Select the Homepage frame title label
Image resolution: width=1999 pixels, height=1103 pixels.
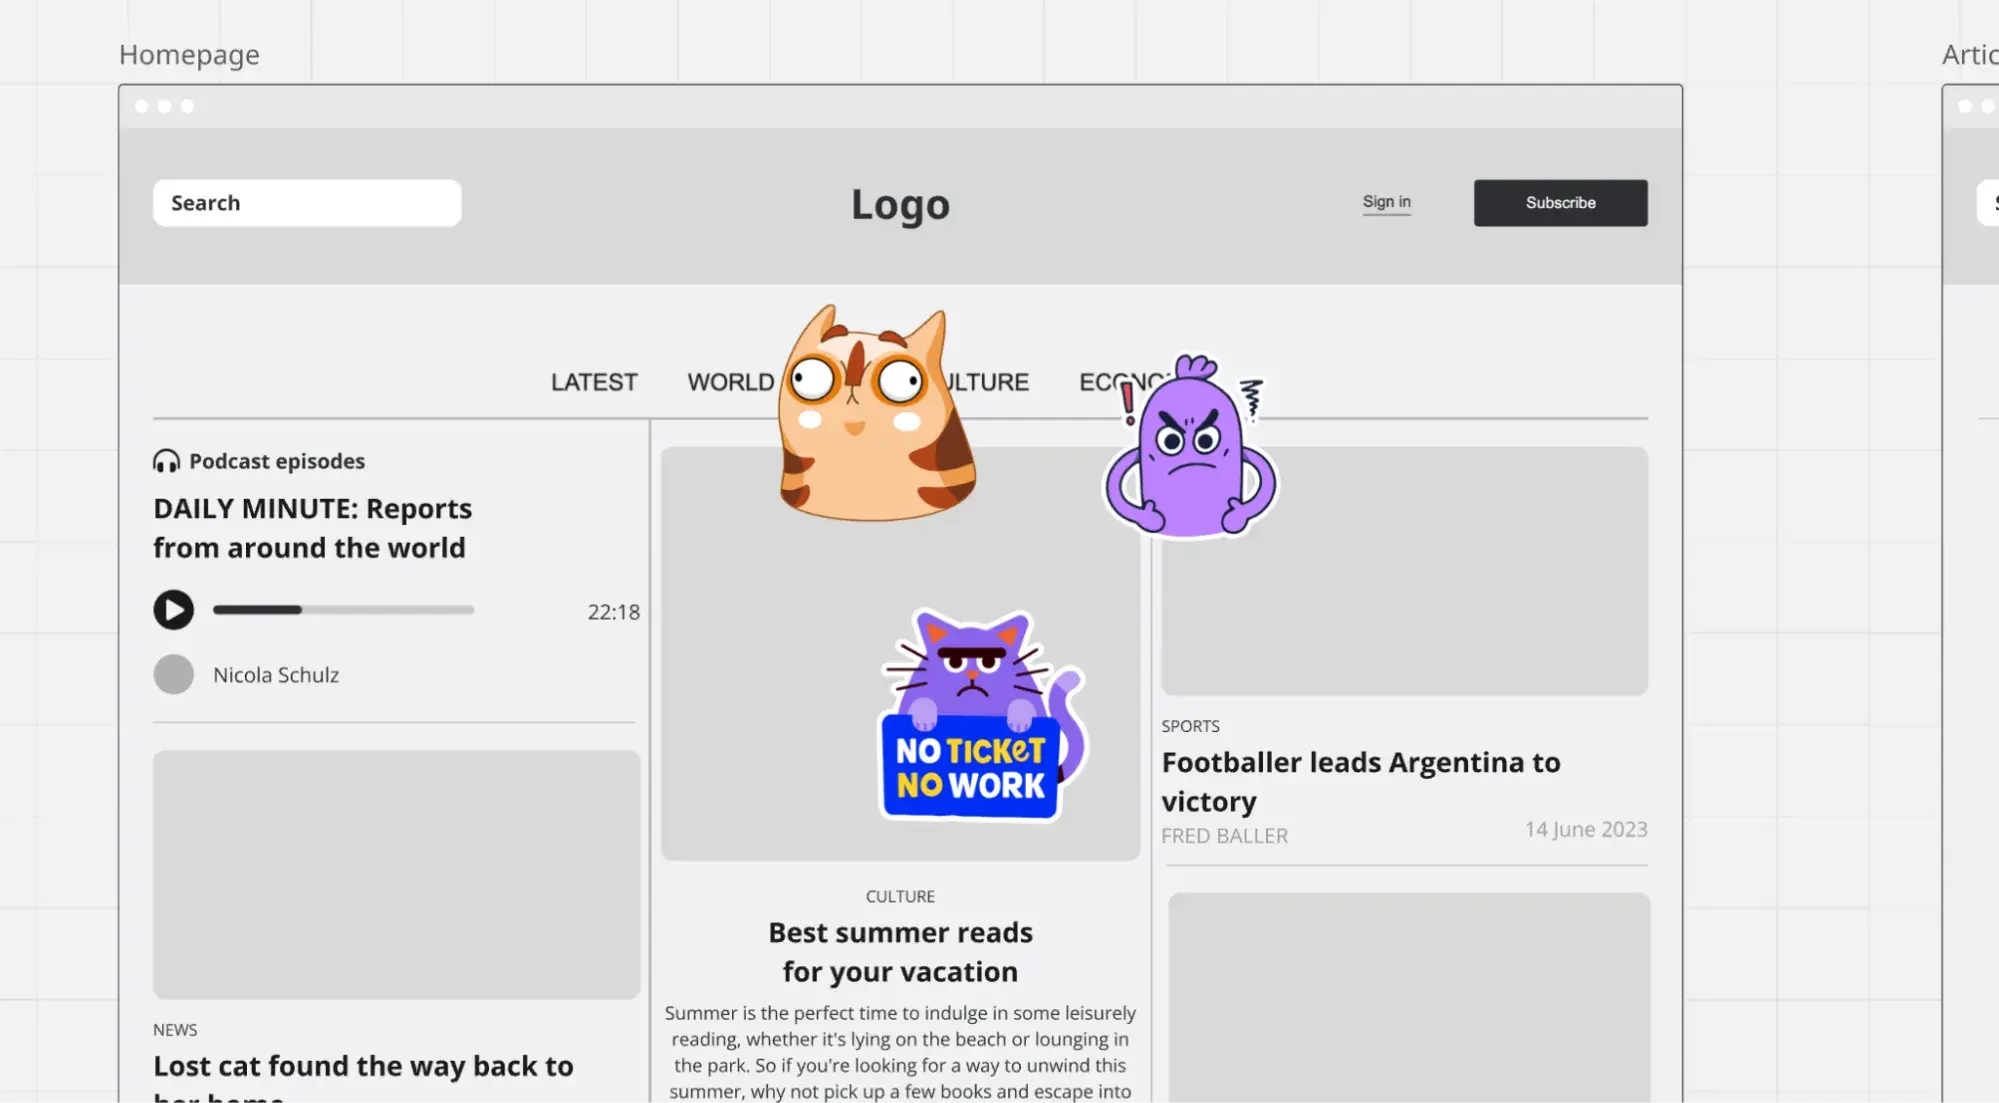[x=189, y=55]
